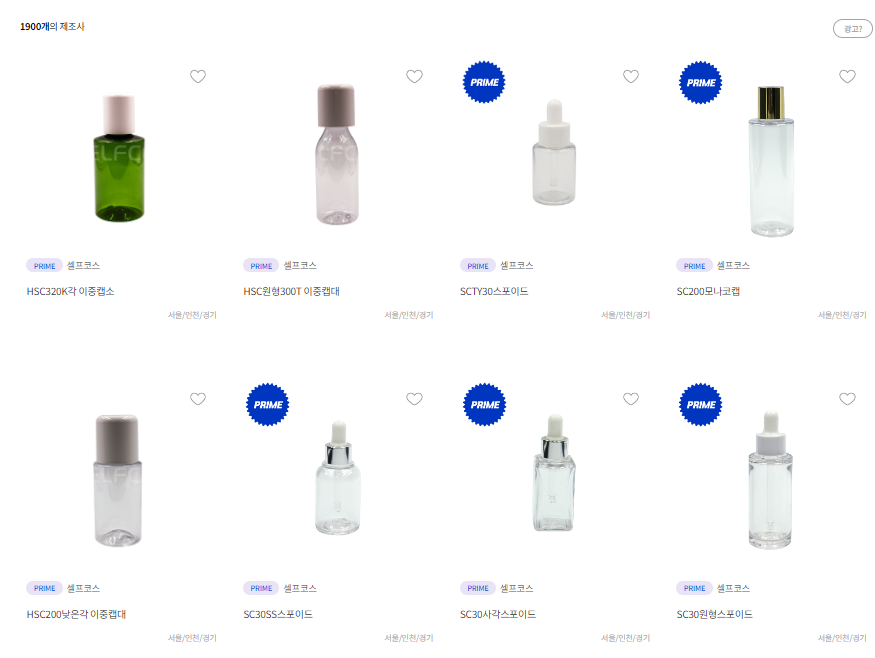Tap the heart on SC30SS스포이드 card

pyautogui.click(x=414, y=399)
